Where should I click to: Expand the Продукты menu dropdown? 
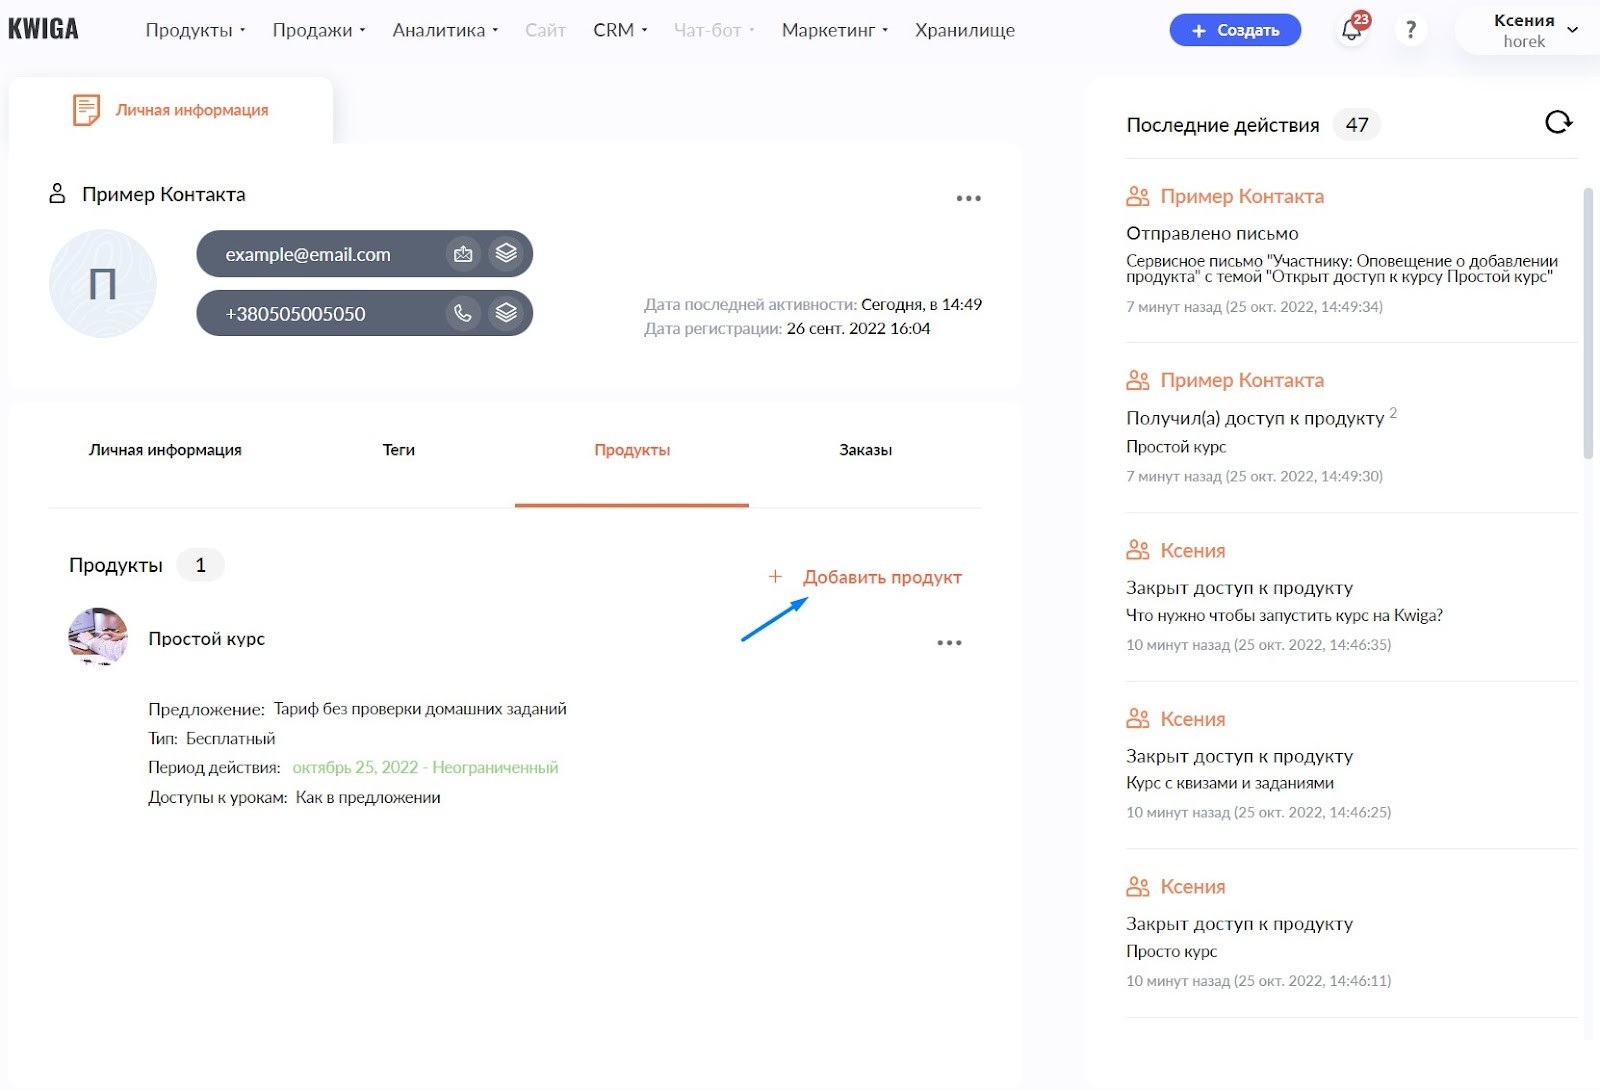[195, 30]
